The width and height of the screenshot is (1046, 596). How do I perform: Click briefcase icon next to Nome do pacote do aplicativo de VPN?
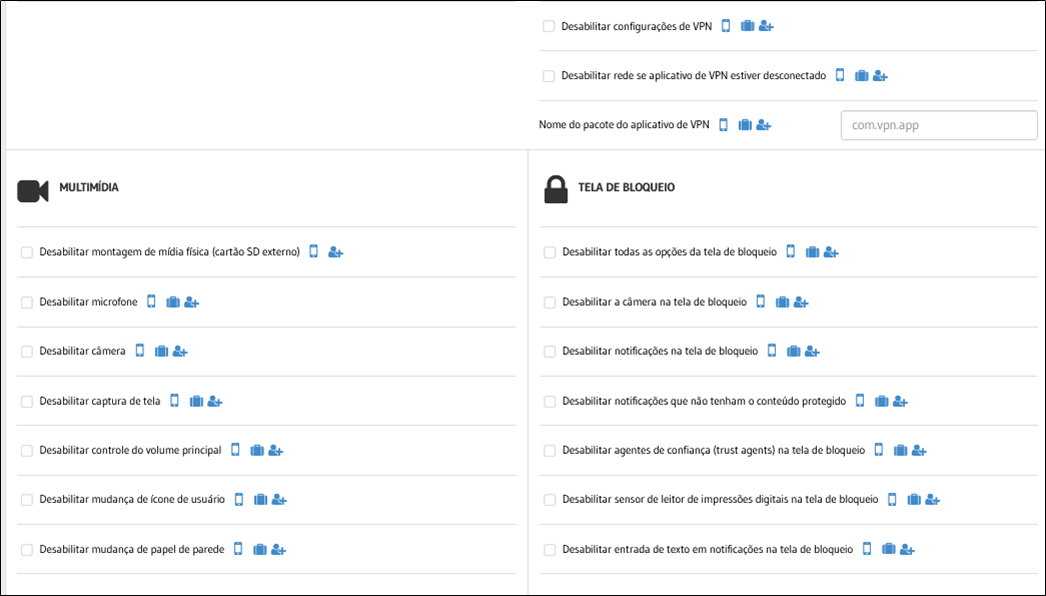click(745, 125)
